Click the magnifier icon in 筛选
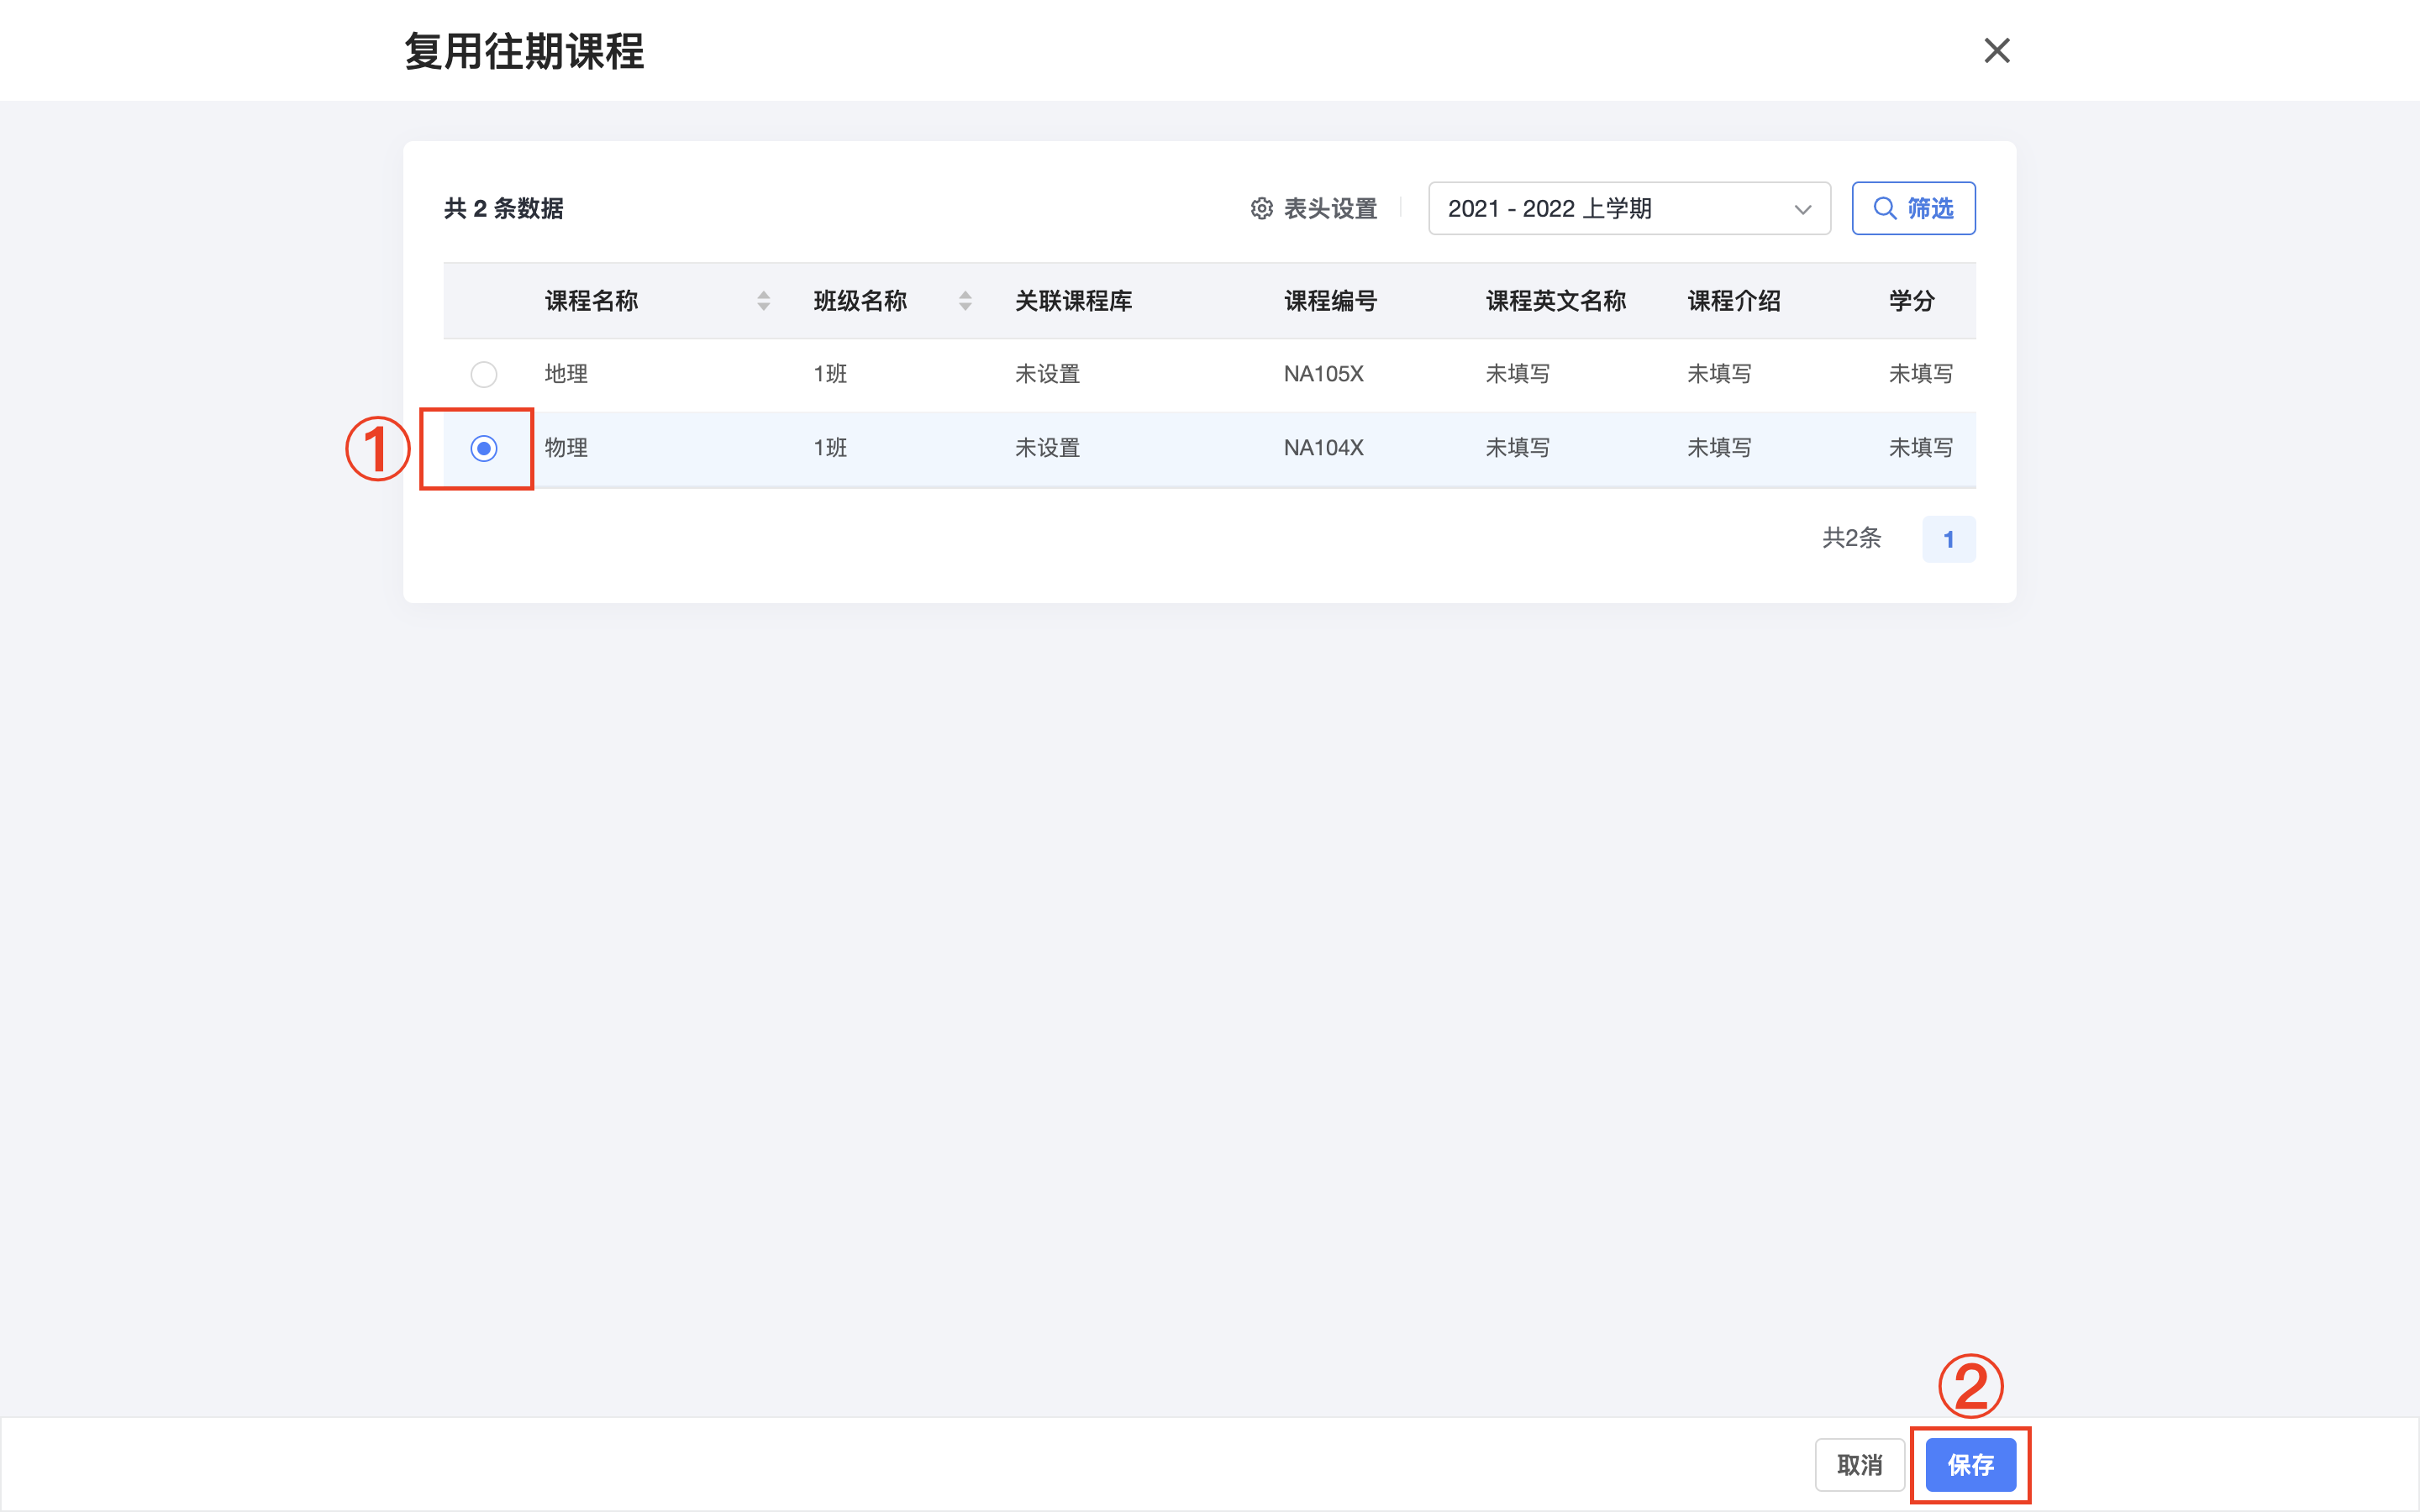This screenshot has width=2420, height=1512. coord(1884,208)
